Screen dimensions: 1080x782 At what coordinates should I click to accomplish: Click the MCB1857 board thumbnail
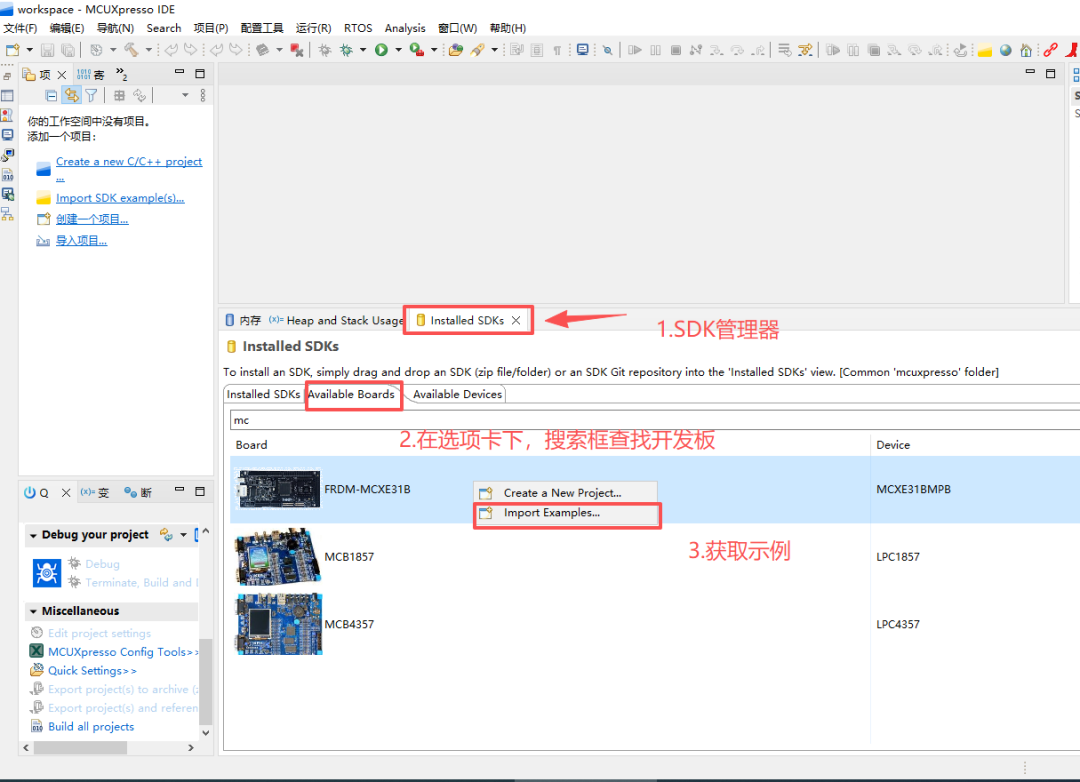pos(278,557)
